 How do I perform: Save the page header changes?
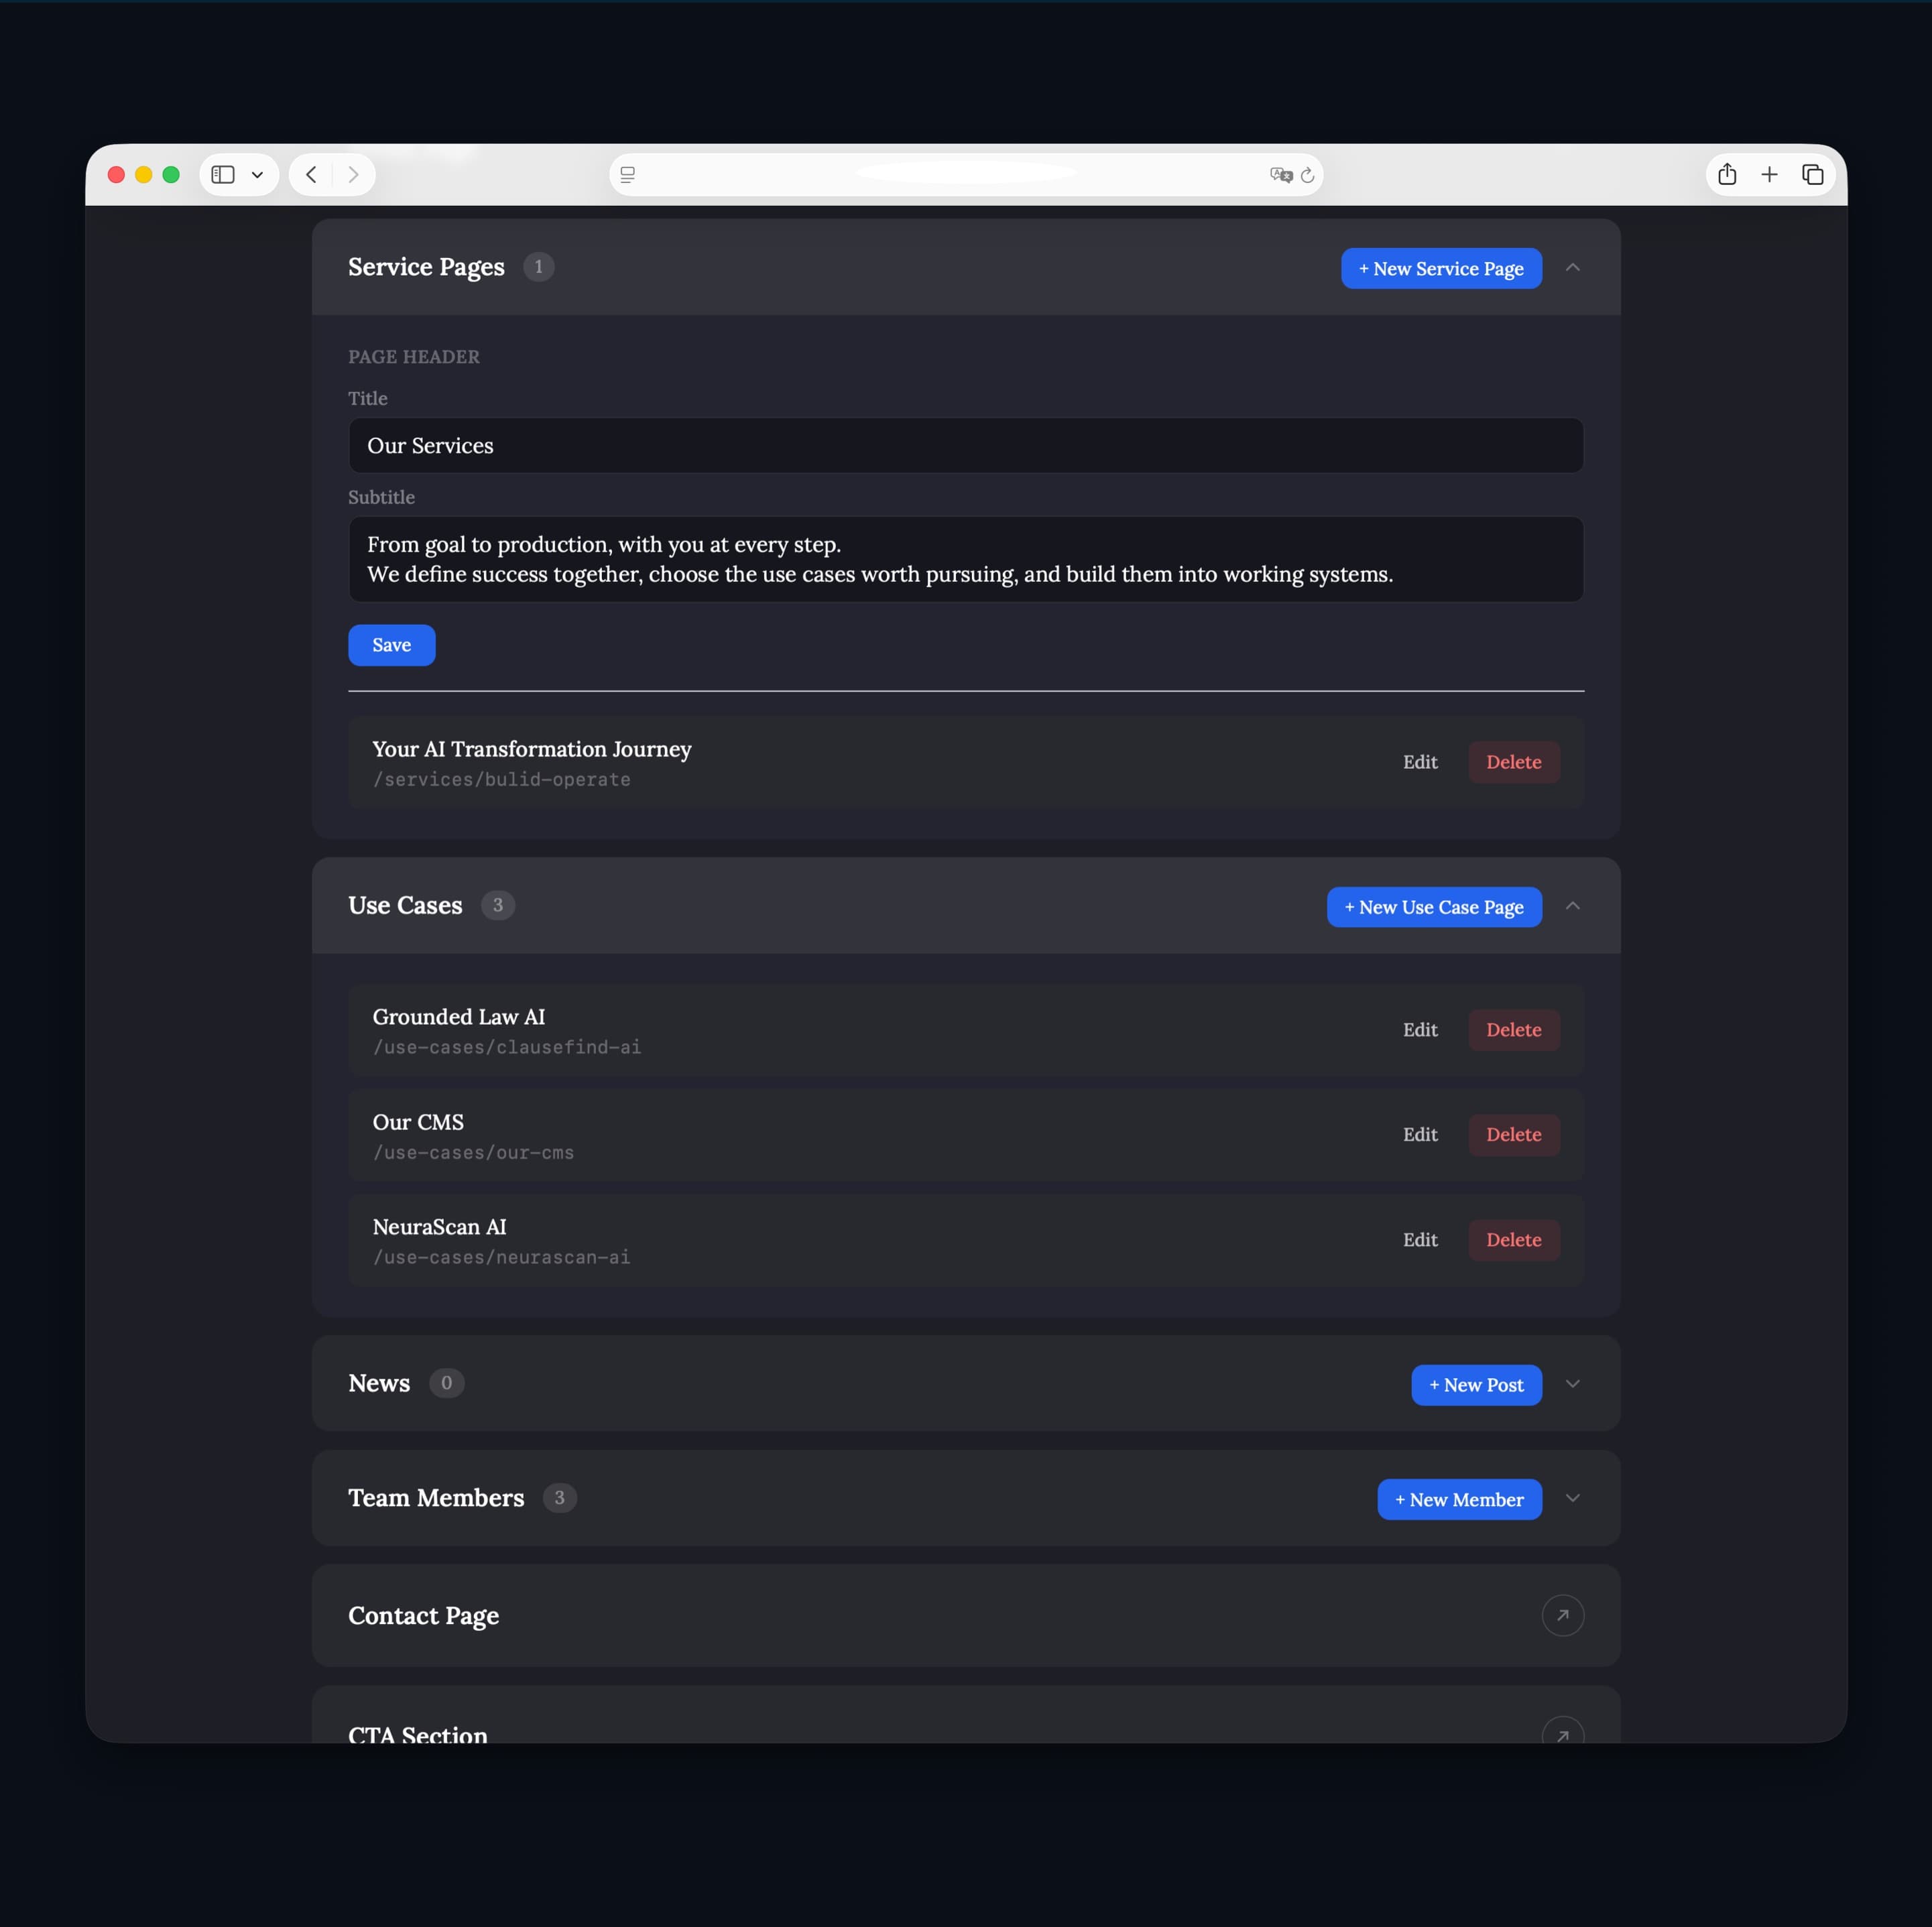pyautogui.click(x=391, y=645)
